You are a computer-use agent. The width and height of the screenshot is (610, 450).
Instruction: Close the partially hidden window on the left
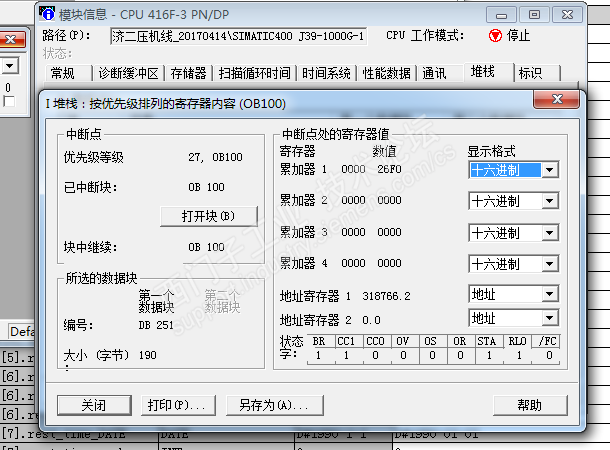[x=12, y=40]
